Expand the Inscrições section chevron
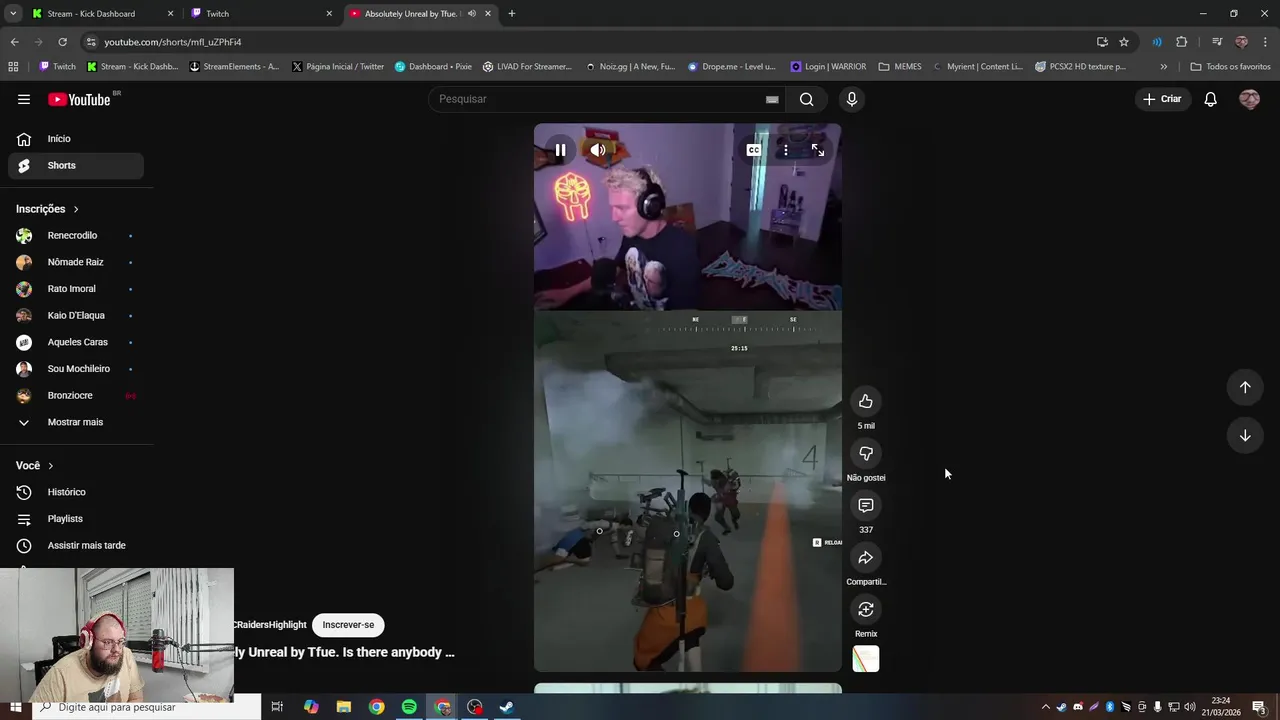This screenshot has width=1280, height=720. [76, 209]
